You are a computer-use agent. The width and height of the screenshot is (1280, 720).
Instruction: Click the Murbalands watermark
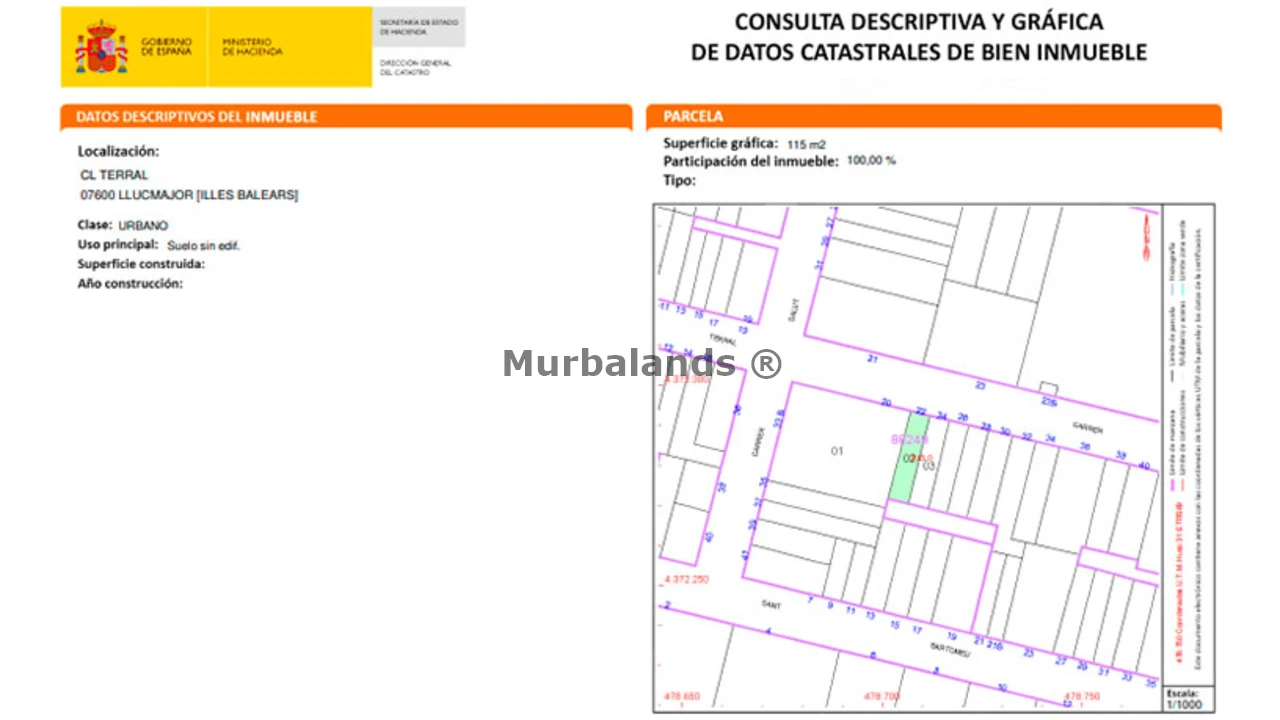coord(642,363)
